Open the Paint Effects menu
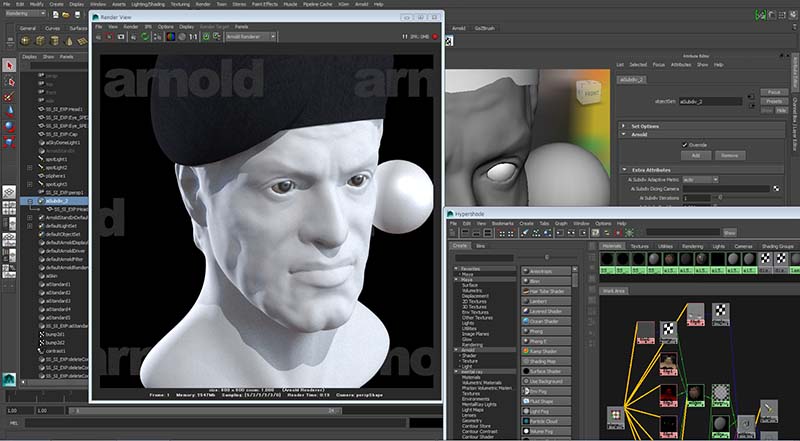Viewport: 800px width, 441px height. 265,4
